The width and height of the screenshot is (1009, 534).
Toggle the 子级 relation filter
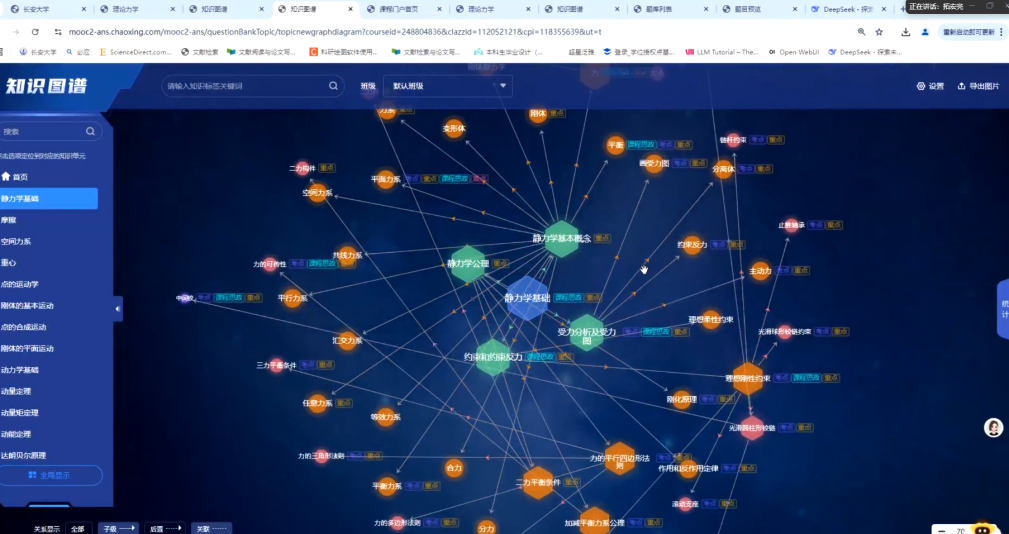pos(118,528)
